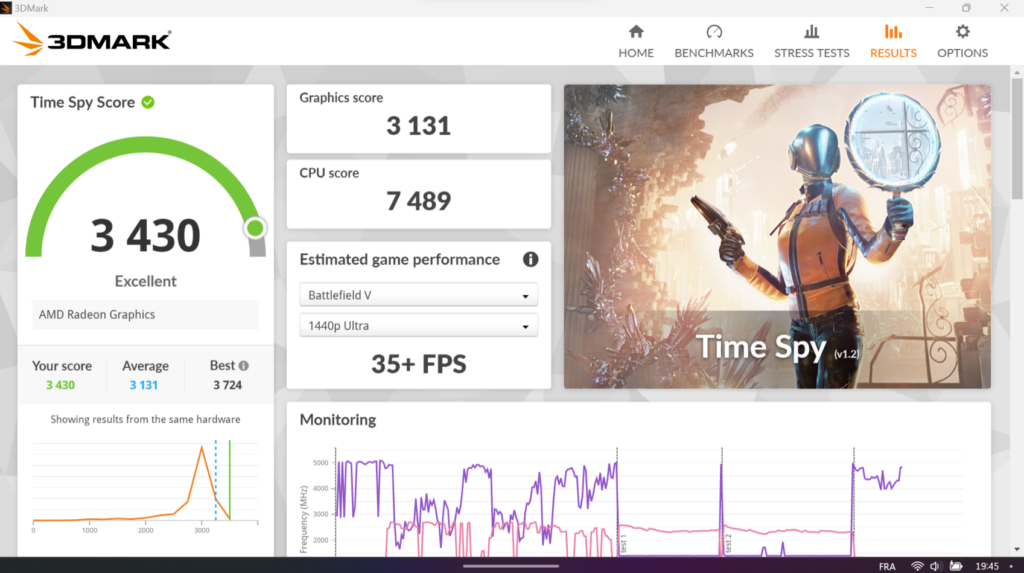Click the Options gear icon
Screen dimensions: 1024x573
point(963,31)
